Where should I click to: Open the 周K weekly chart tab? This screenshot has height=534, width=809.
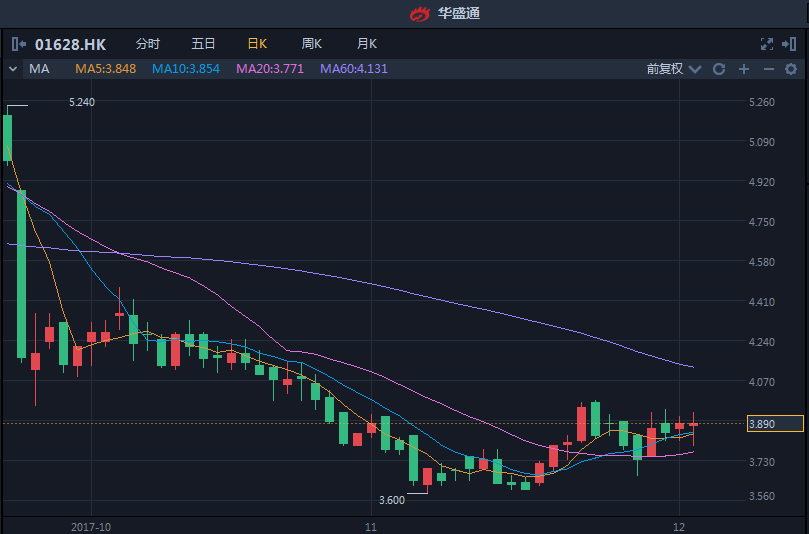point(312,44)
